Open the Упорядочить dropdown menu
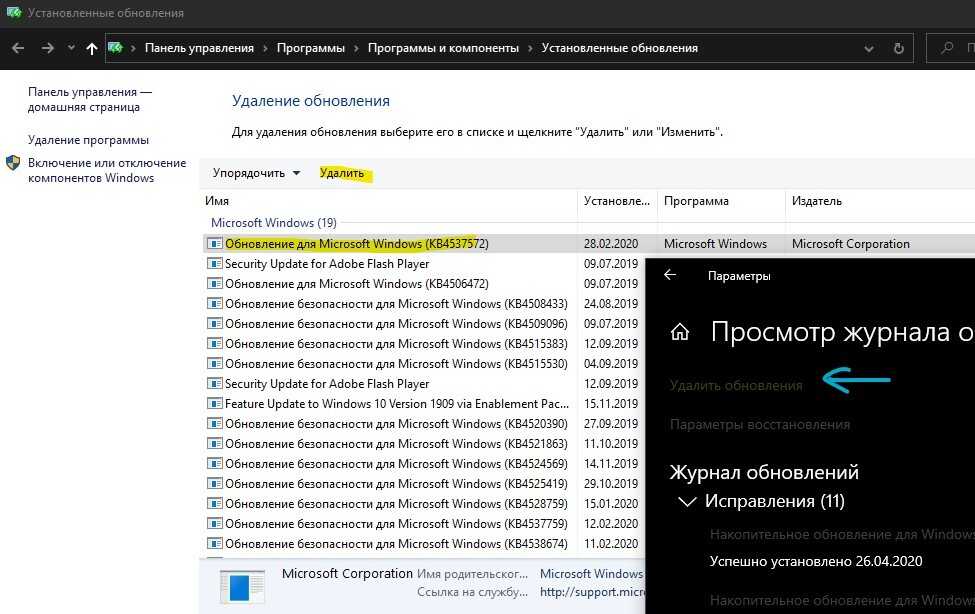Image resolution: width=975 pixels, height=614 pixels. coord(256,173)
